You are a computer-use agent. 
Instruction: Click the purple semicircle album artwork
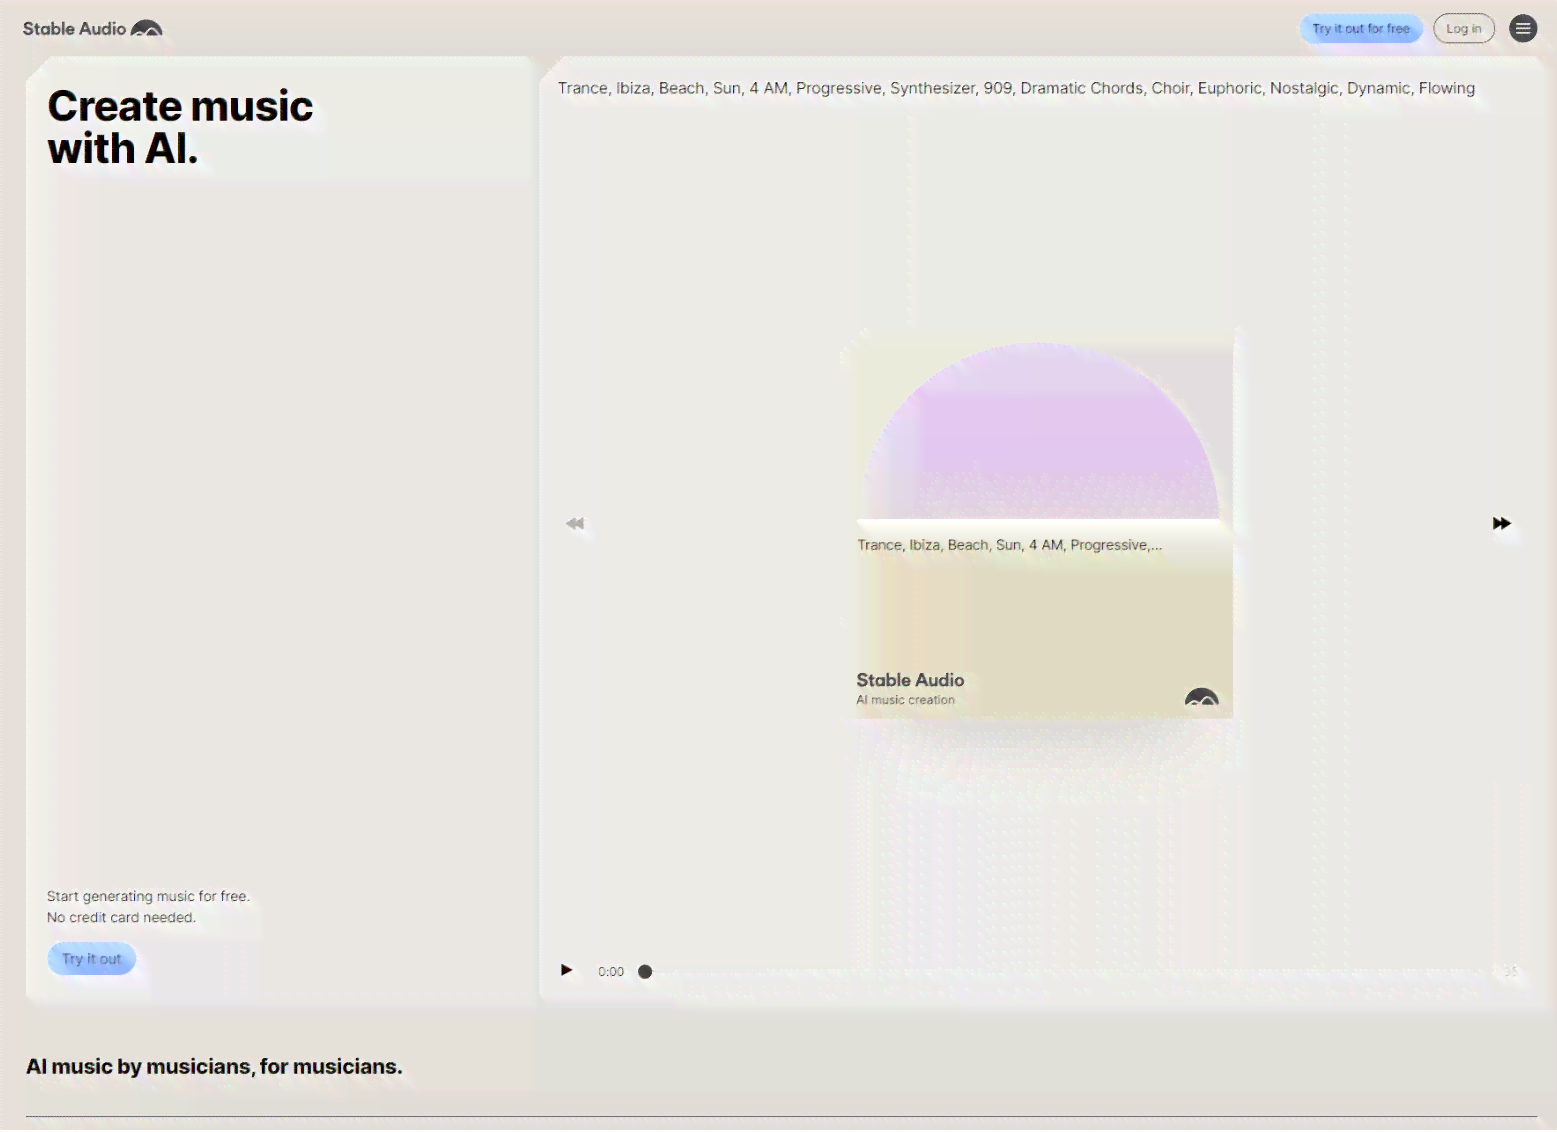pyautogui.click(x=1041, y=431)
